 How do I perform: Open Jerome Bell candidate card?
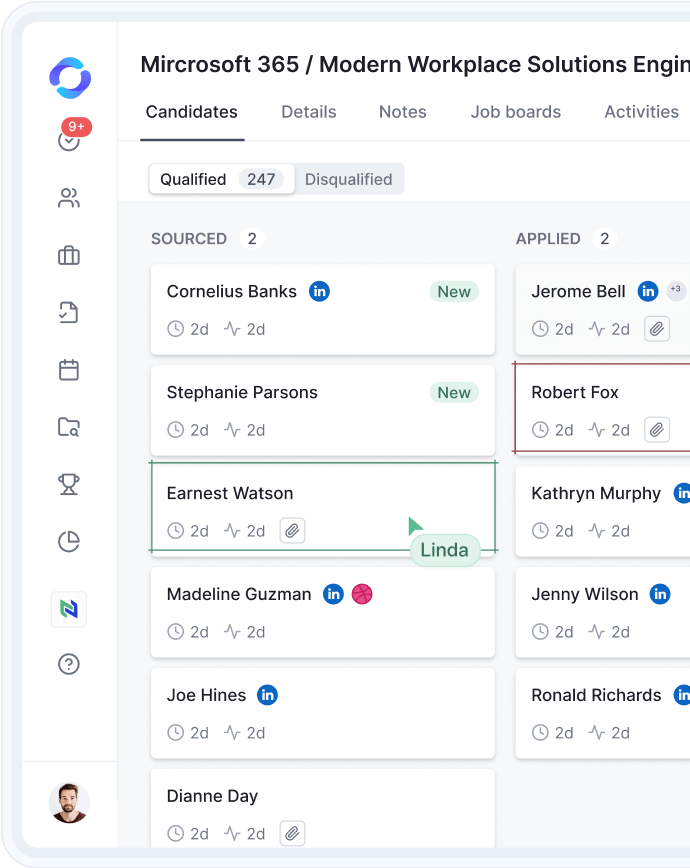[x=603, y=309]
